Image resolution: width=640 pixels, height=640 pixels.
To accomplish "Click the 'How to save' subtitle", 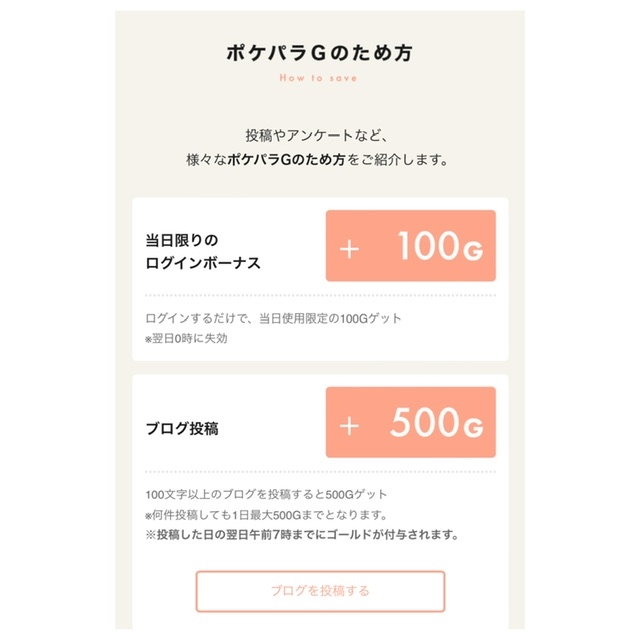I will [x=318, y=76].
